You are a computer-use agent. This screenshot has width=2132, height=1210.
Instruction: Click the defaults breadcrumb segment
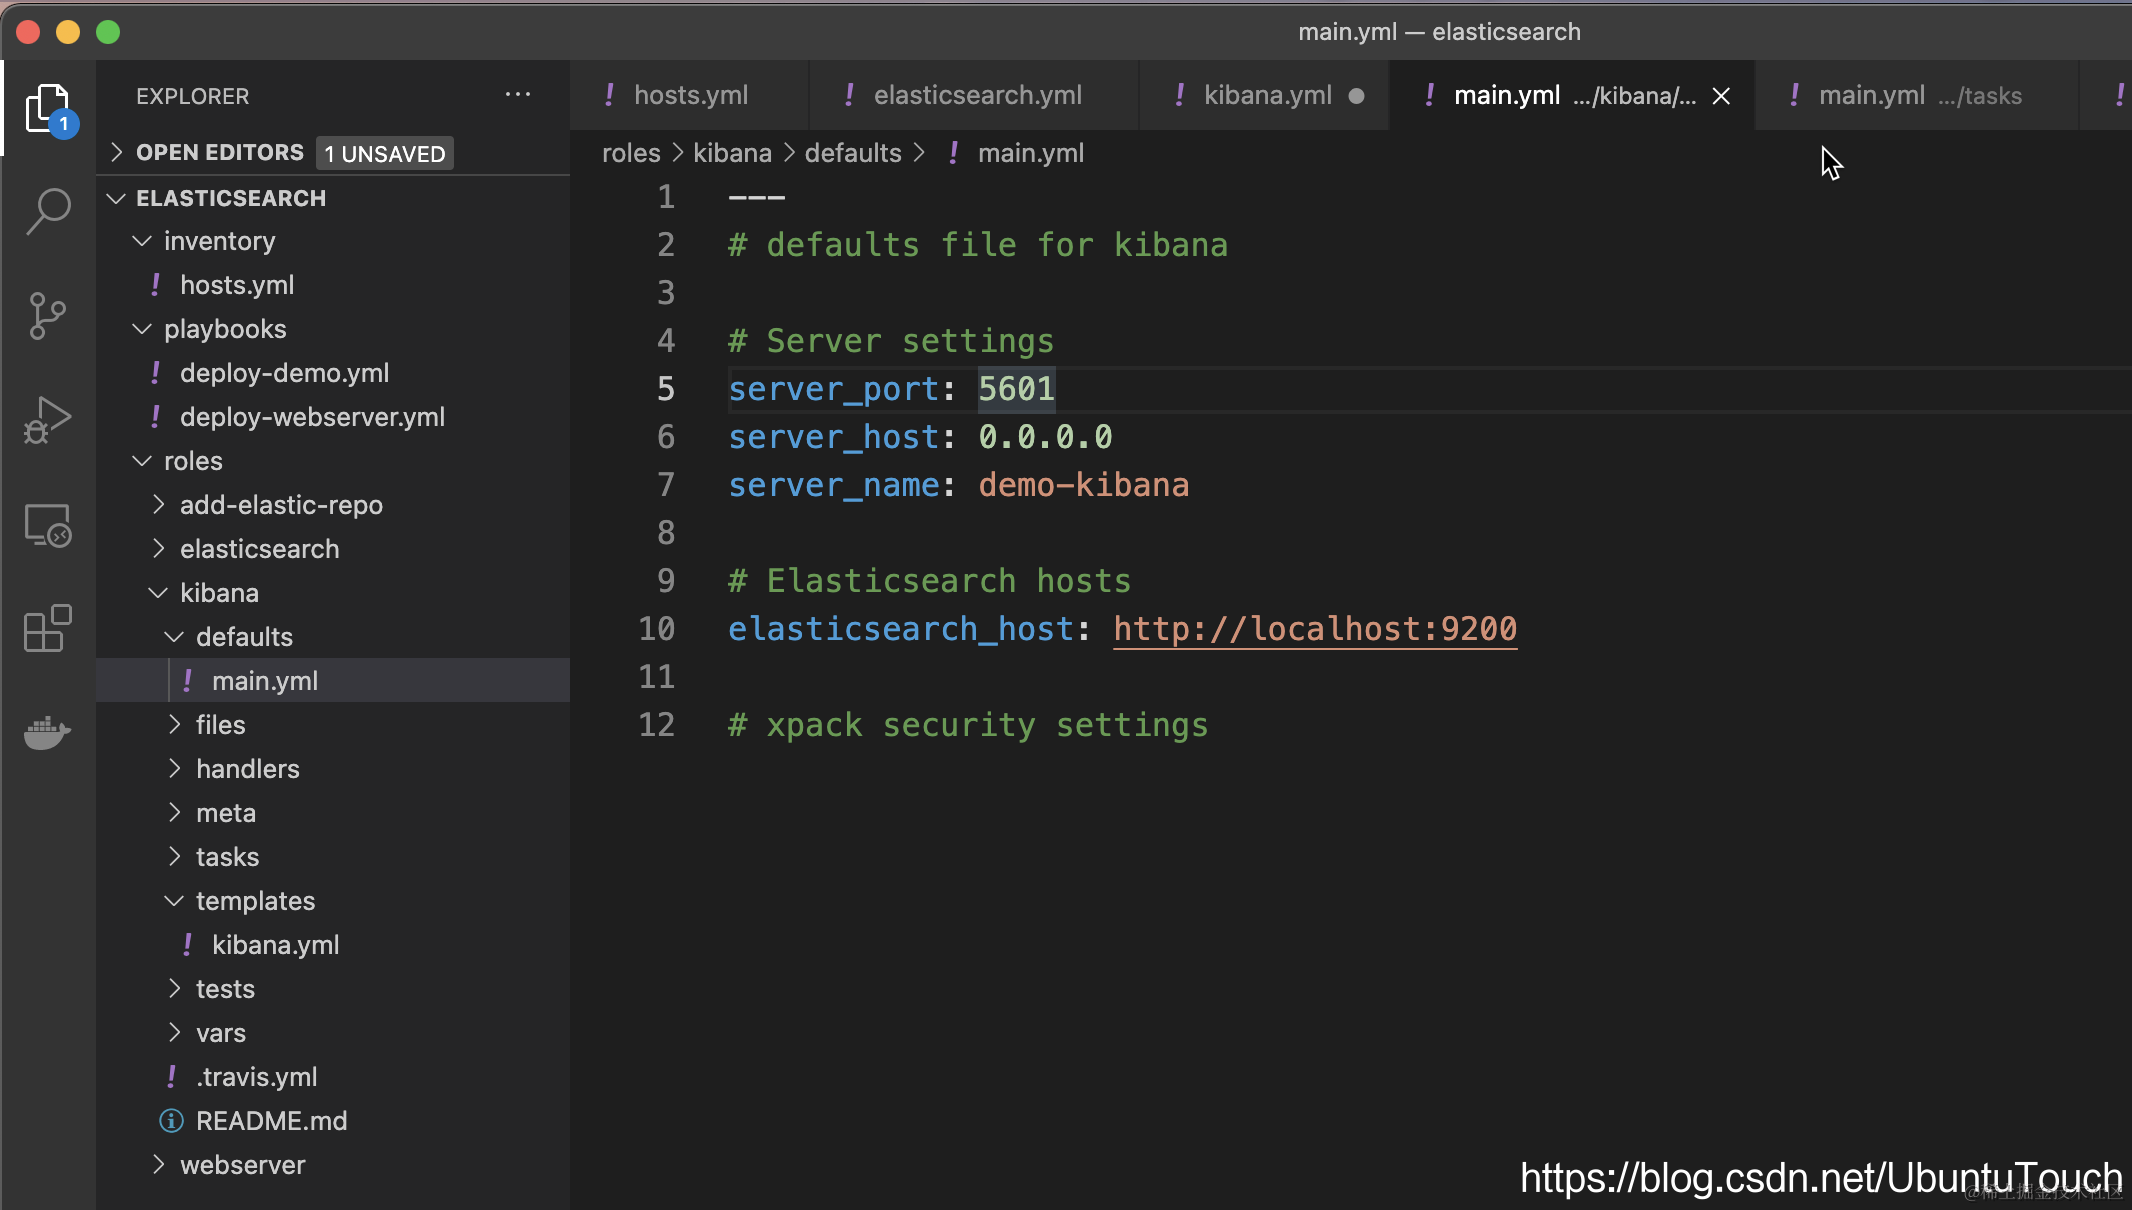click(852, 153)
